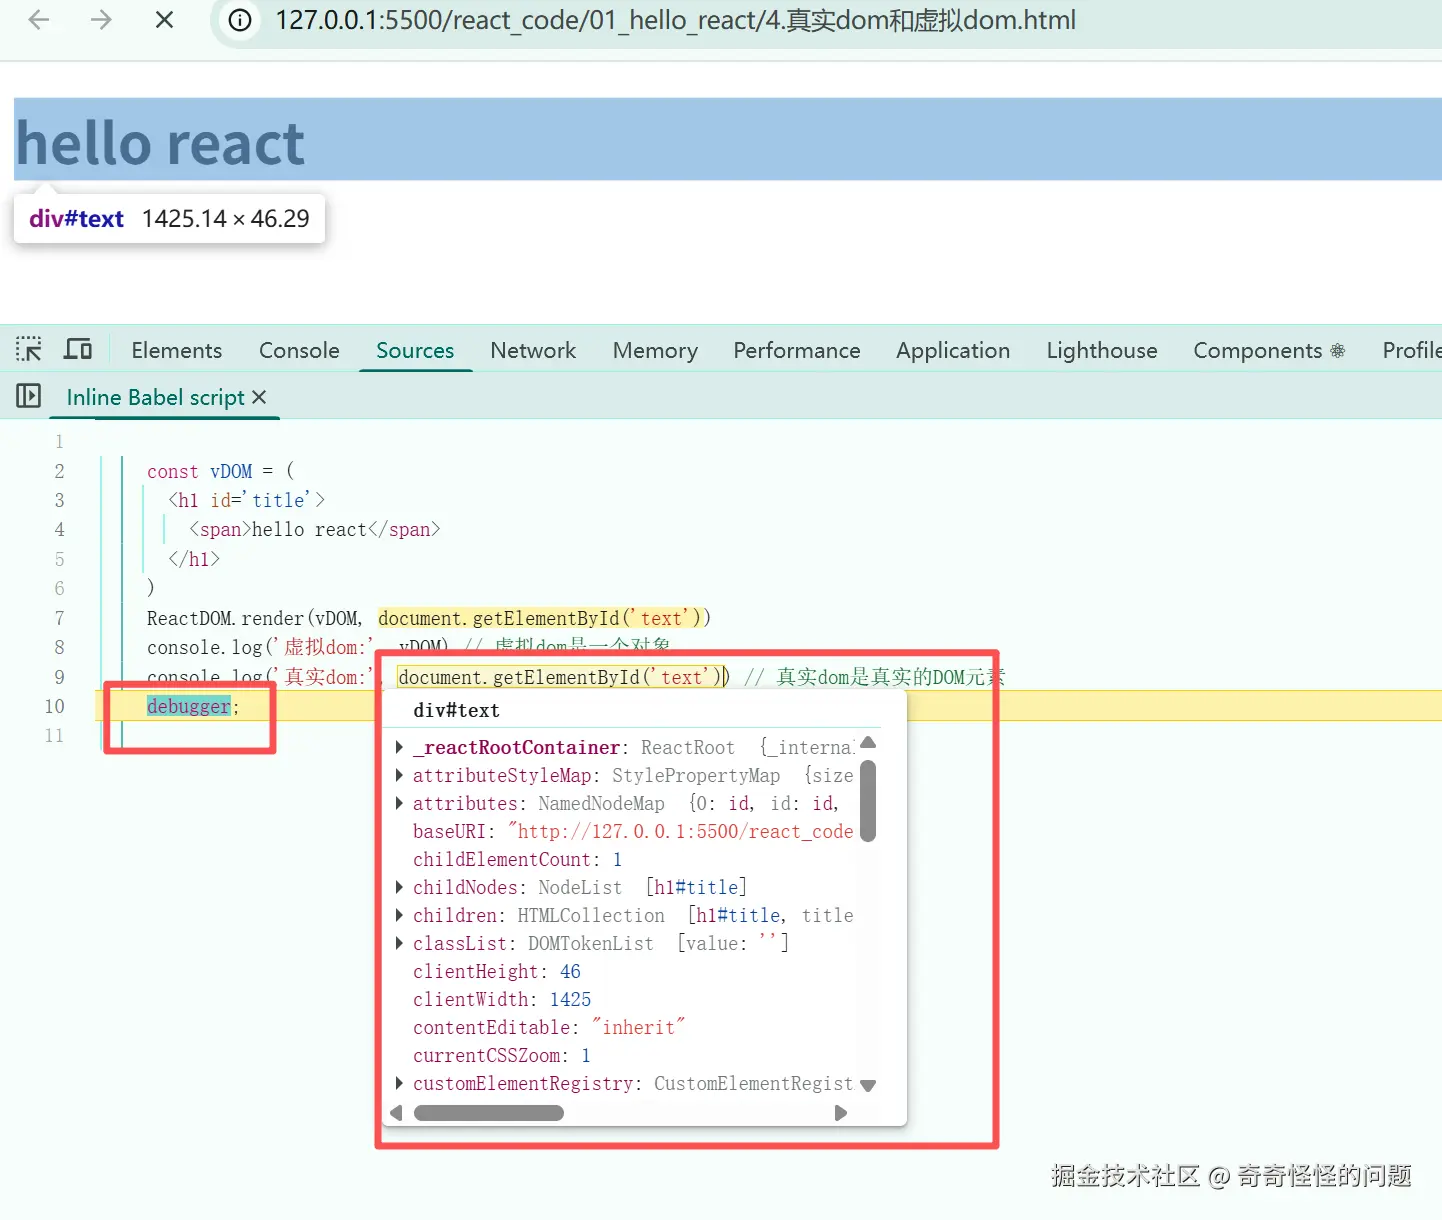Select the Inline Babel script file tab
1442x1220 pixels.
click(x=155, y=397)
